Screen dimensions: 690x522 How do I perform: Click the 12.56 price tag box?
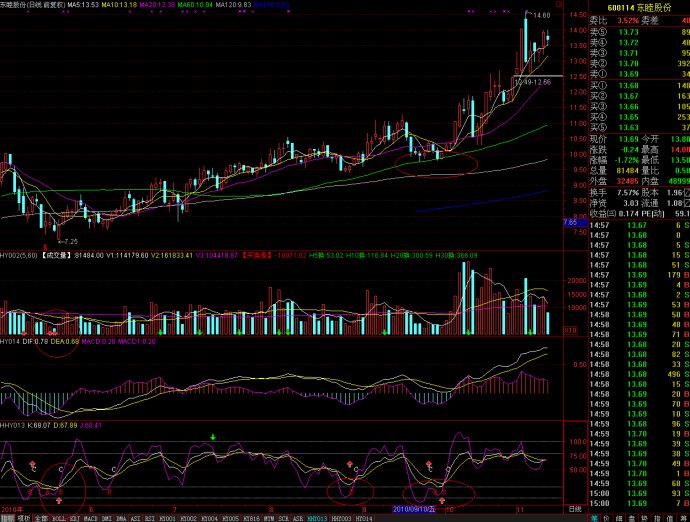pyautogui.click(x=532, y=81)
